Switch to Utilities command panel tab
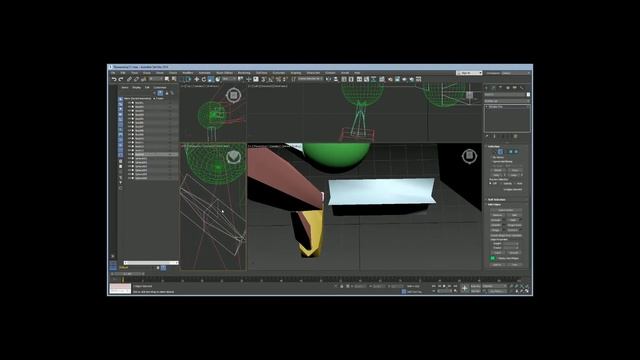640x360 pixels. [x=522, y=87]
